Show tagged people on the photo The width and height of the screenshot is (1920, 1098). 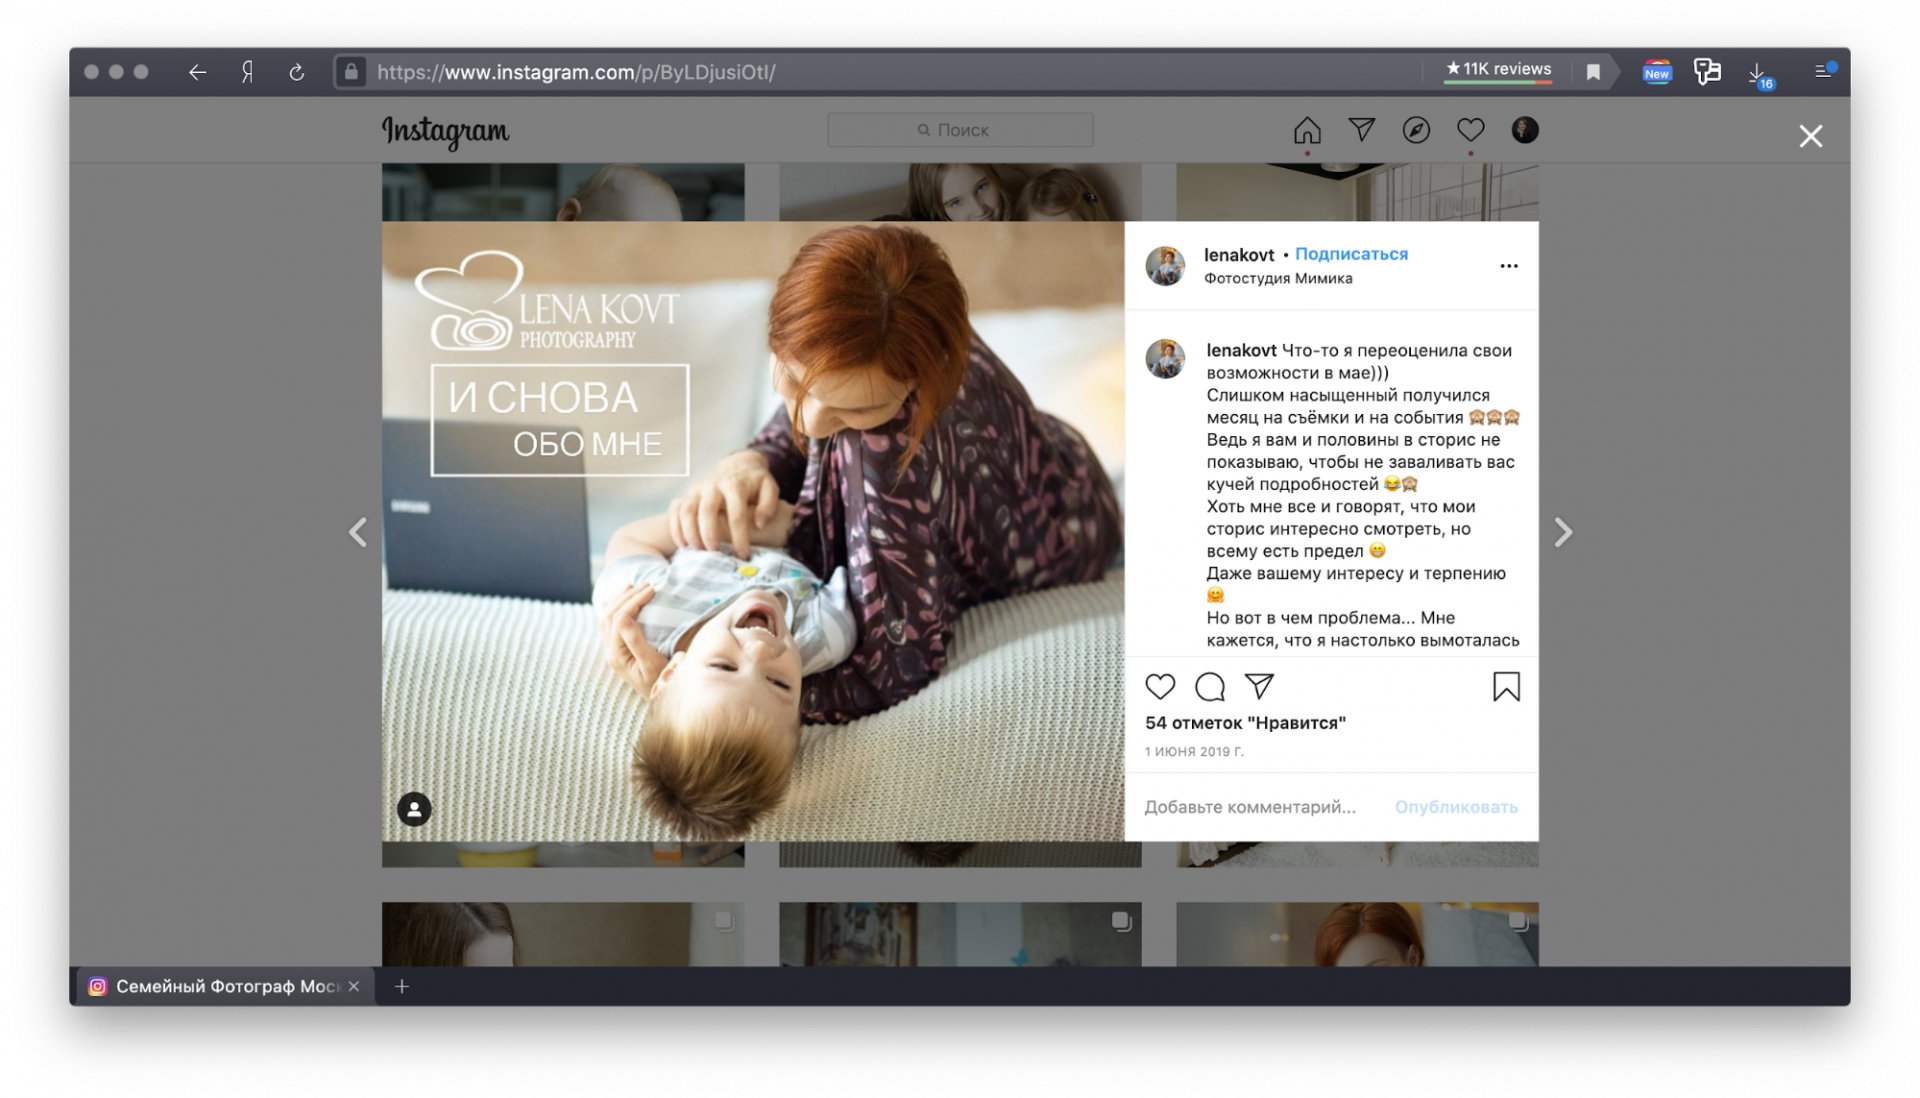[x=414, y=809]
